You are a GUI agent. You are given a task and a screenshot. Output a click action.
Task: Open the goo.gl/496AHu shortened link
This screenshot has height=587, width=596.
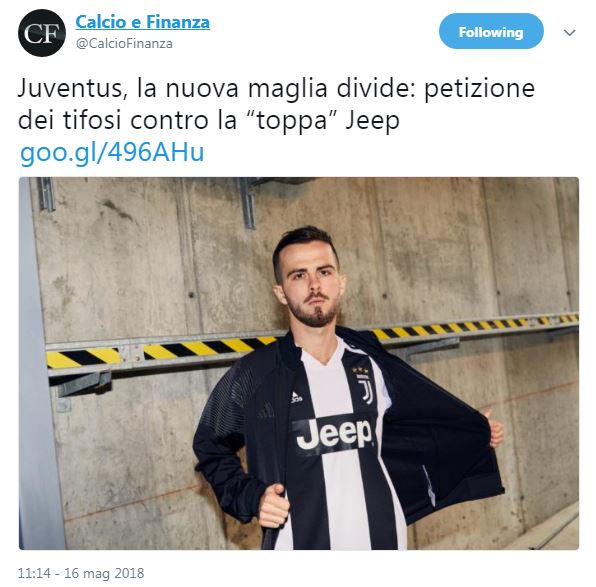[x=112, y=152]
